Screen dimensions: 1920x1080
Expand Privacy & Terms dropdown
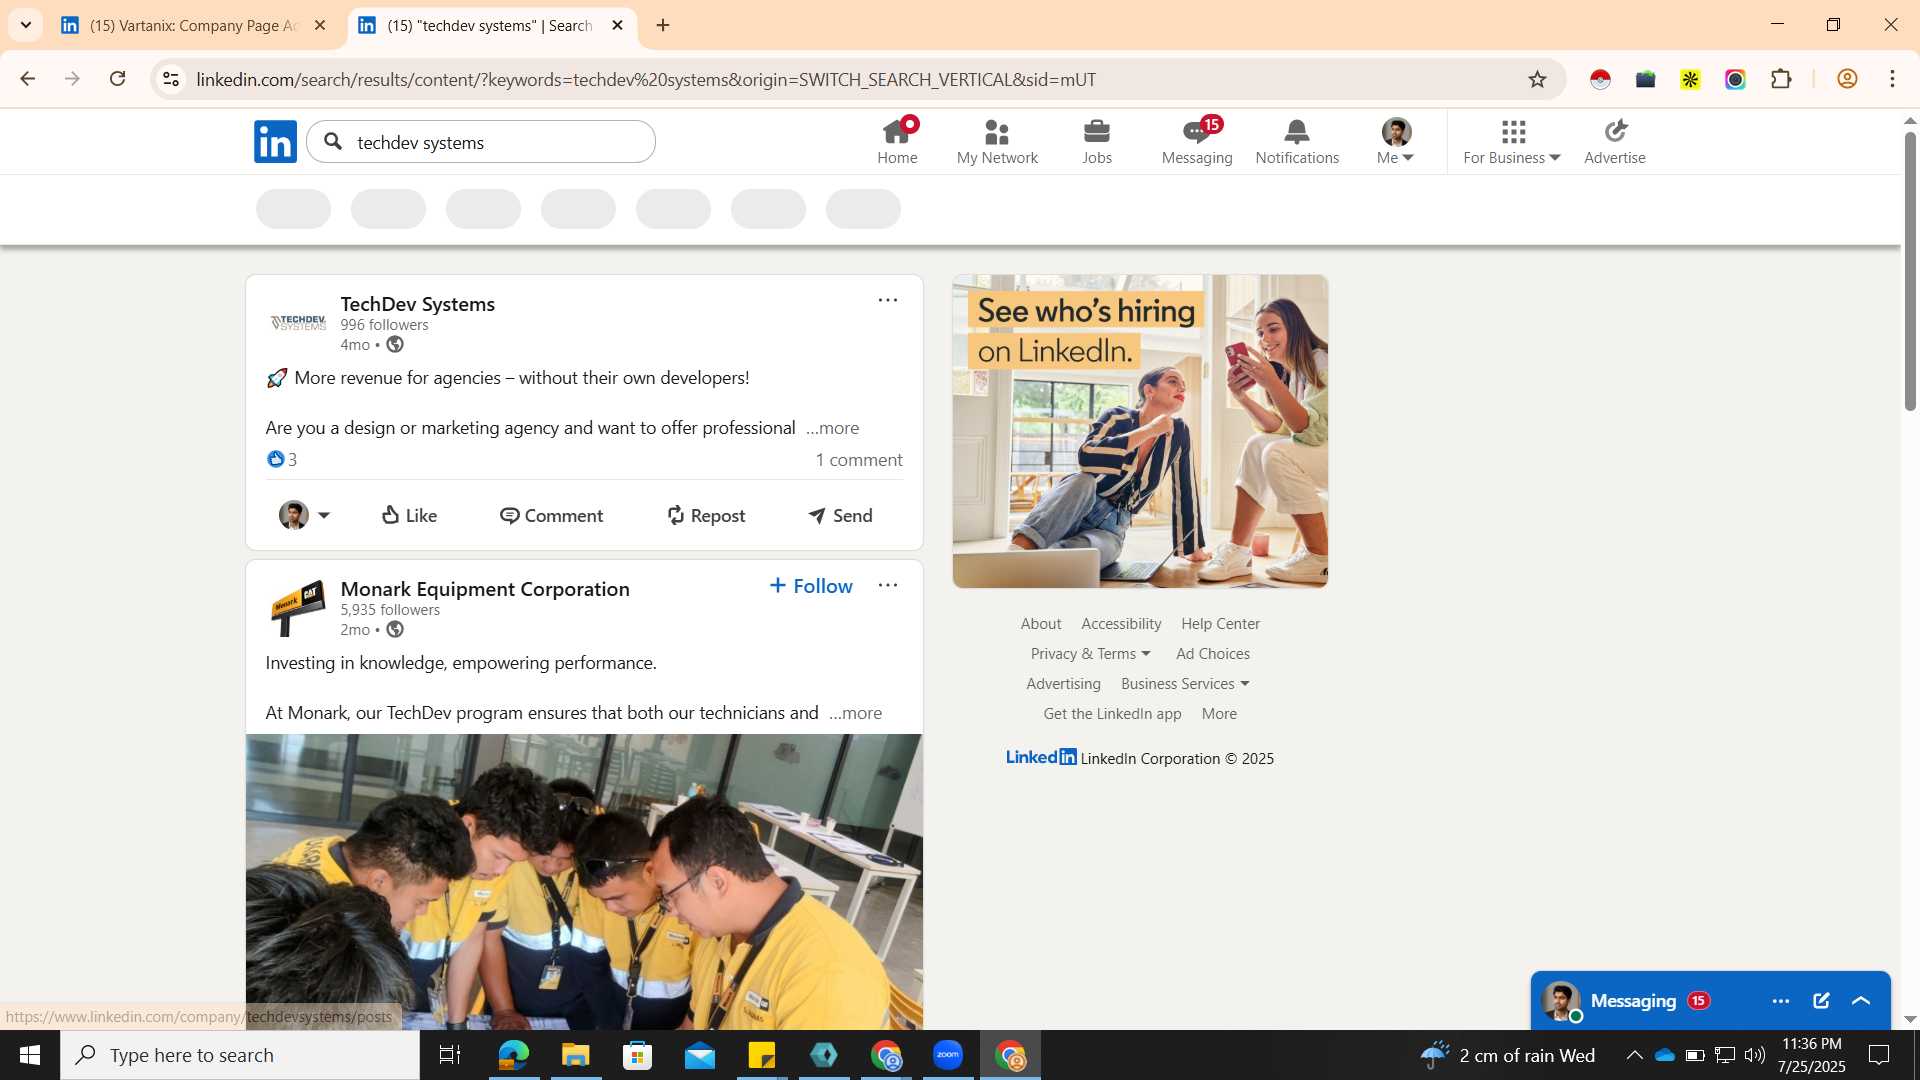[x=1090, y=653]
